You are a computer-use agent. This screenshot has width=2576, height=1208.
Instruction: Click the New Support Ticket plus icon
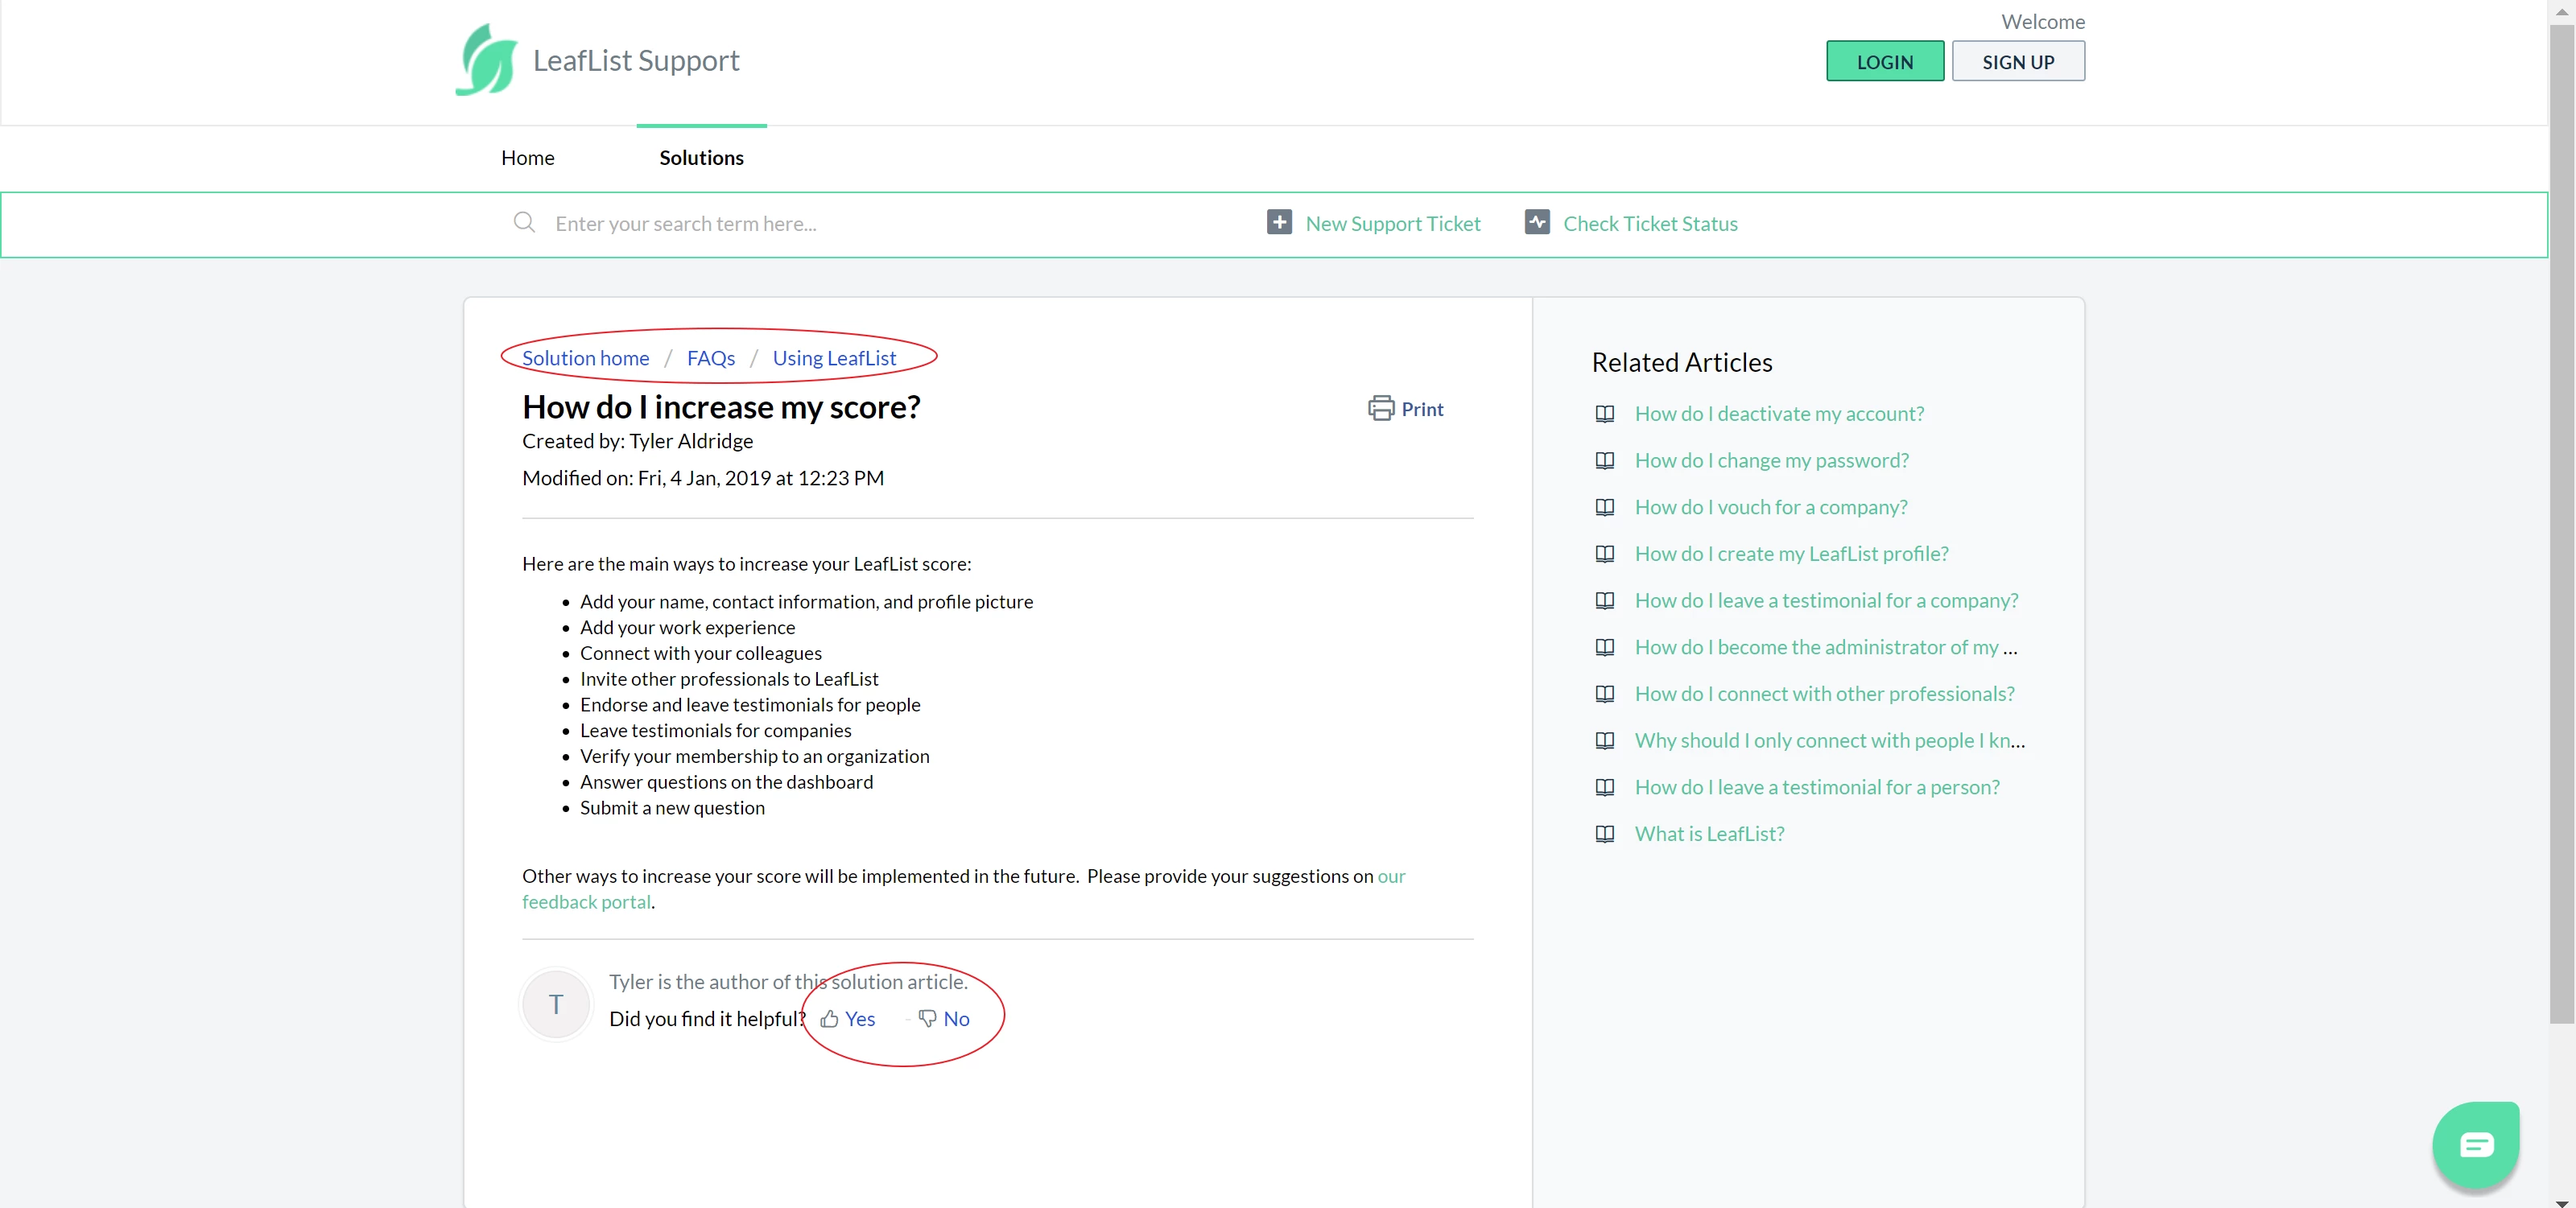pyautogui.click(x=1279, y=222)
